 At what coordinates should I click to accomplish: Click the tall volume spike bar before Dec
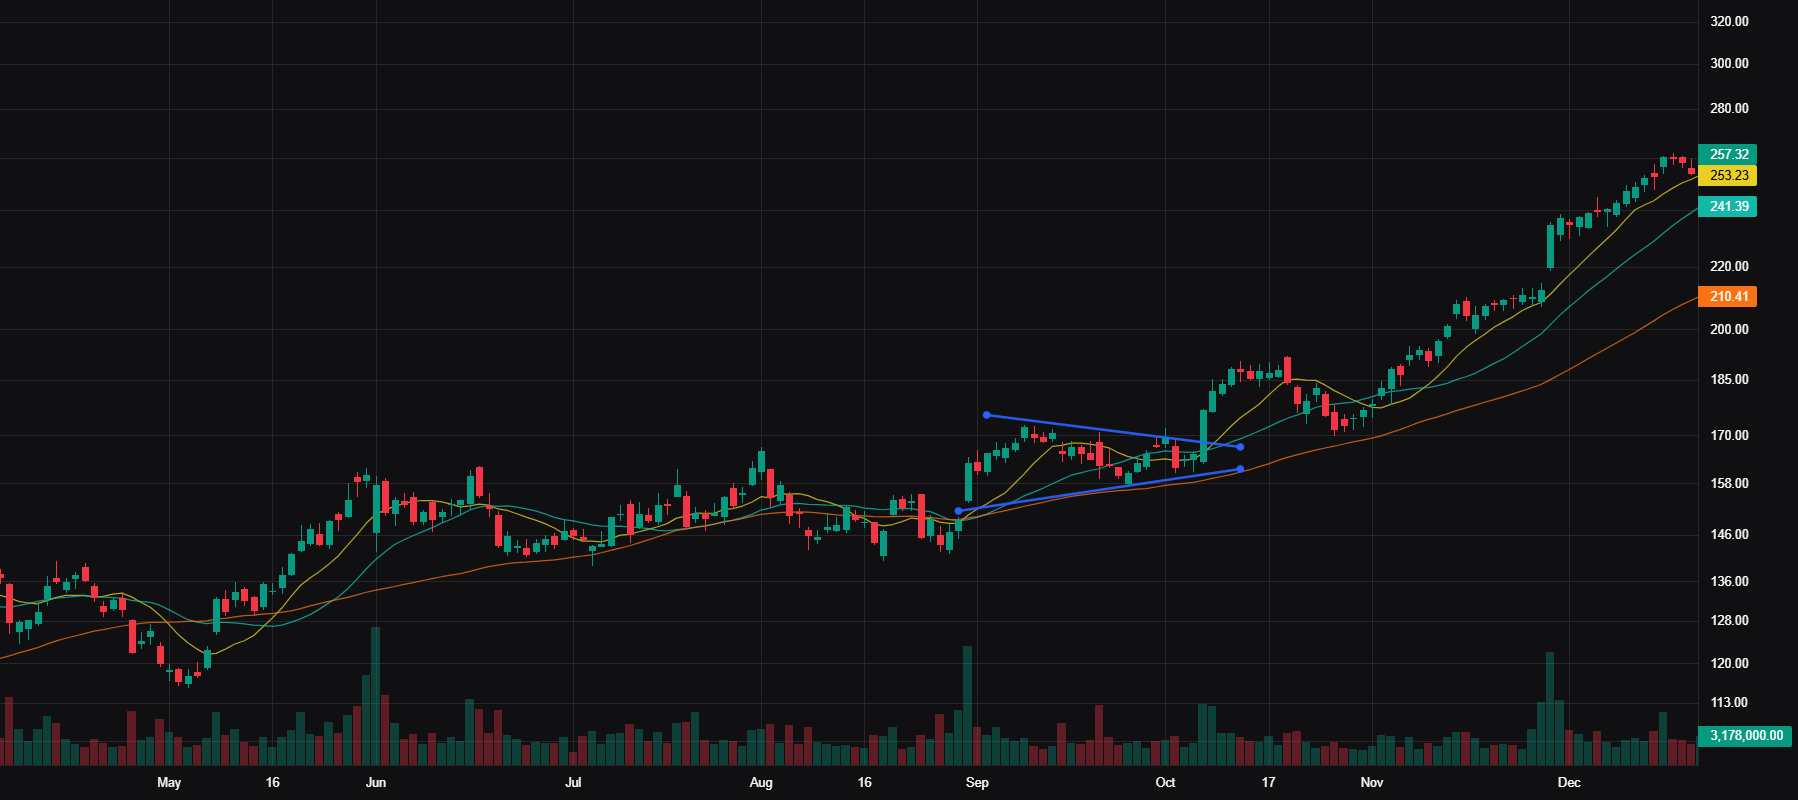coord(1550,709)
